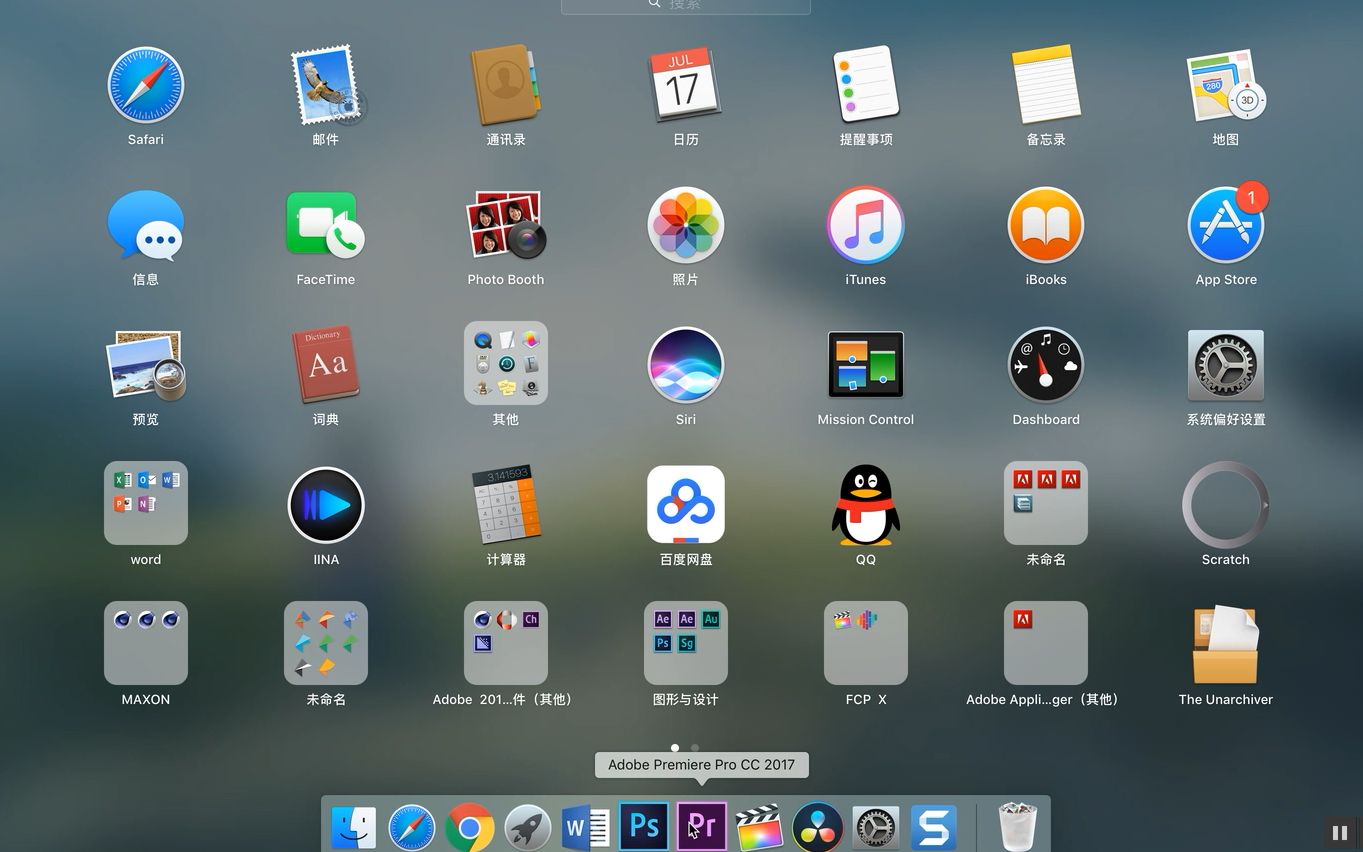
Task: Launch Dashboard
Action: [x=1046, y=365]
